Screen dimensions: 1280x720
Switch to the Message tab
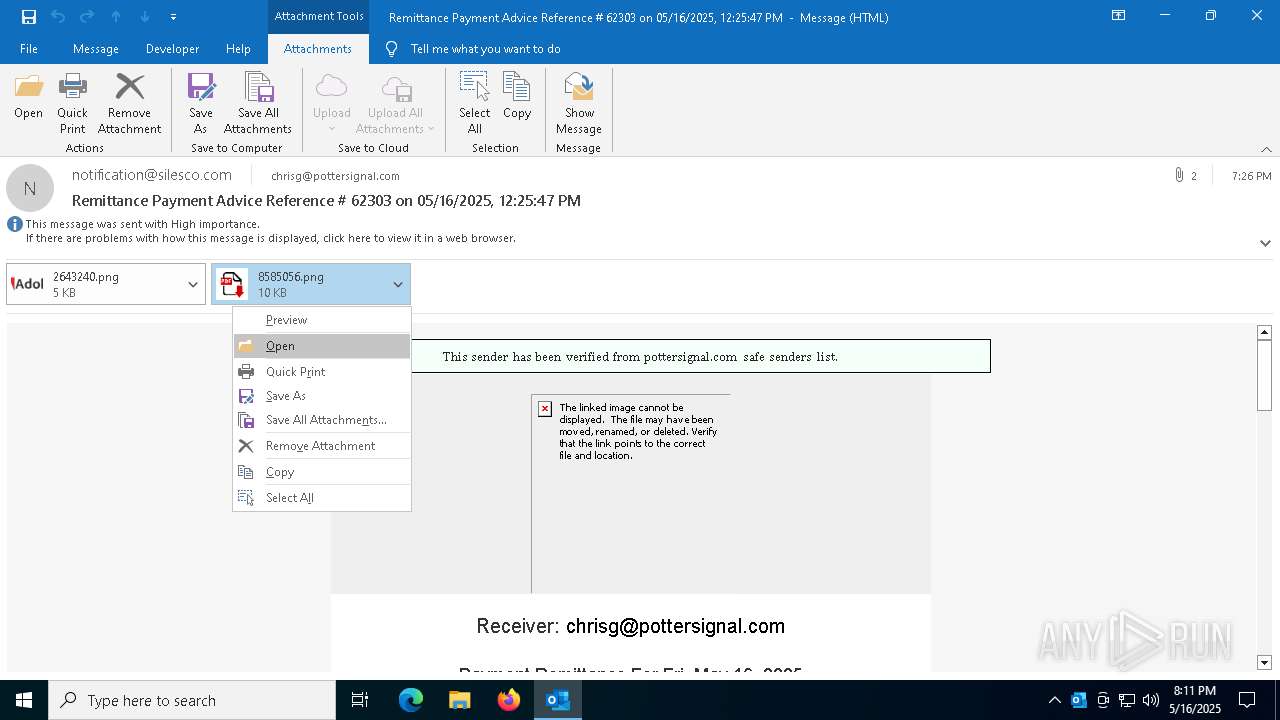[x=96, y=49]
